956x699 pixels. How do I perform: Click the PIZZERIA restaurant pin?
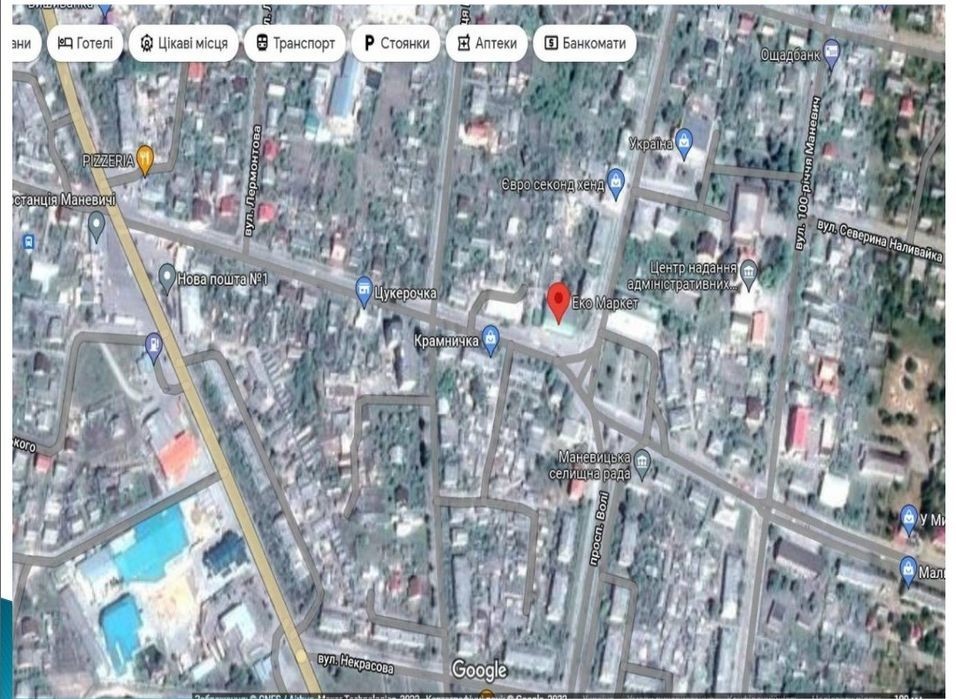144,160
